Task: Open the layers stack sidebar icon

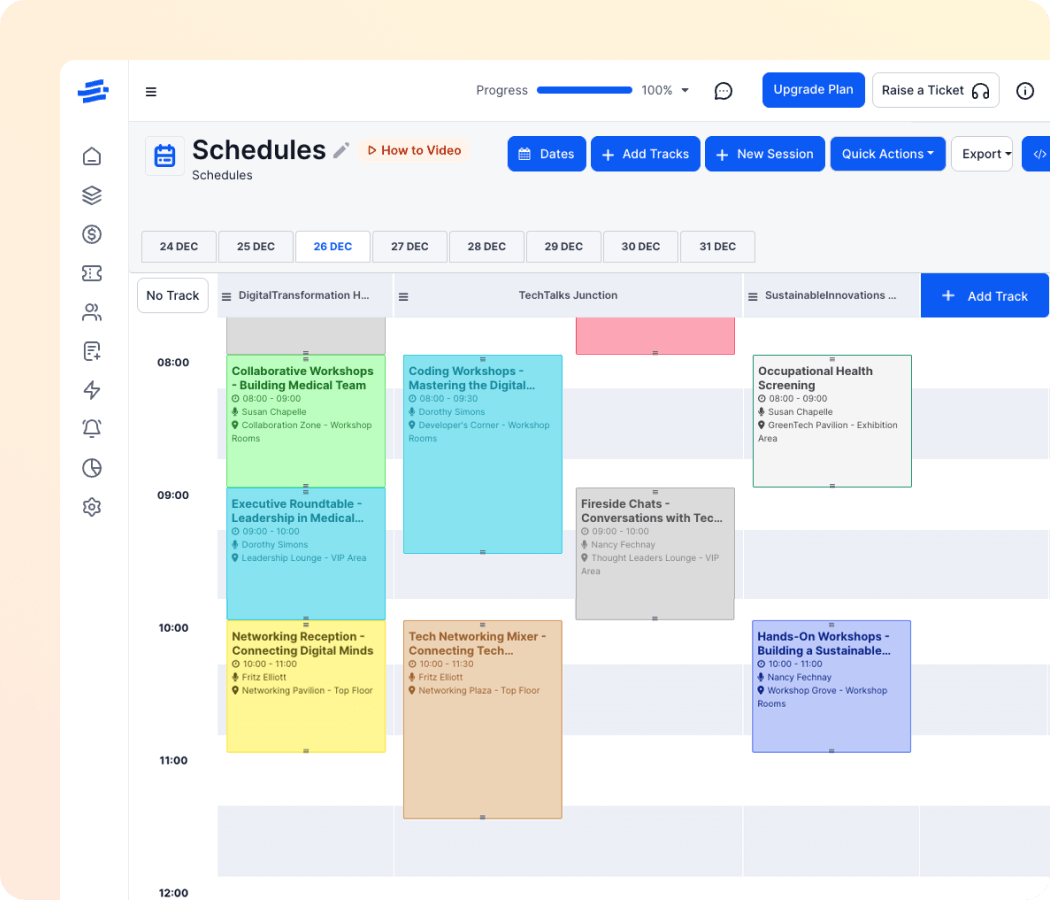Action: (x=92, y=195)
